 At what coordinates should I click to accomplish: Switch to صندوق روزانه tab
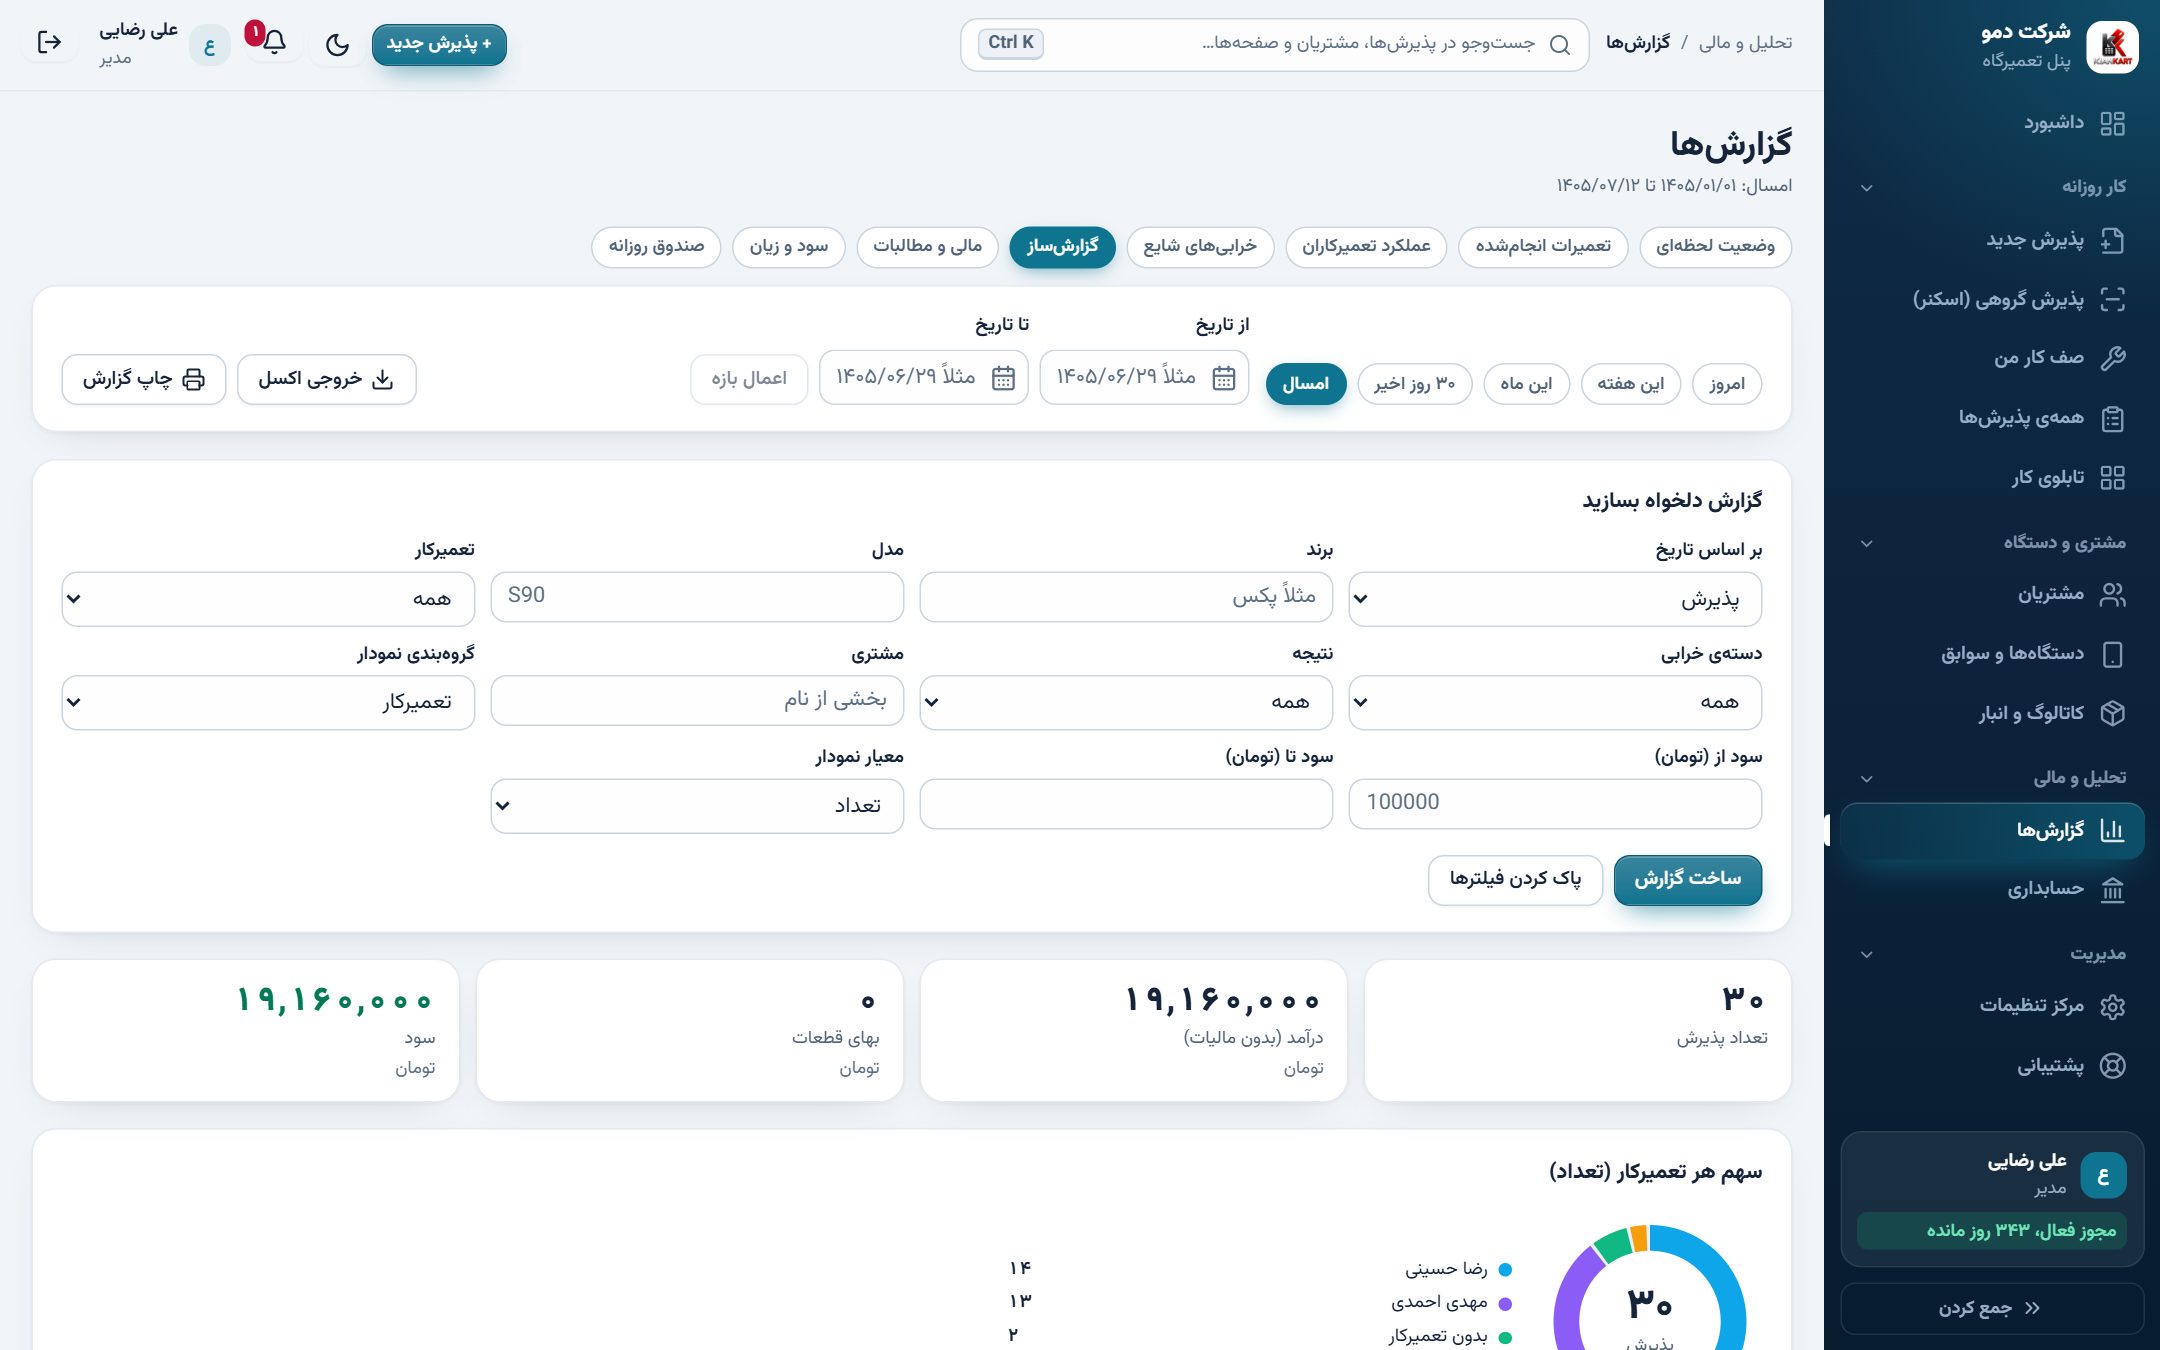click(656, 247)
